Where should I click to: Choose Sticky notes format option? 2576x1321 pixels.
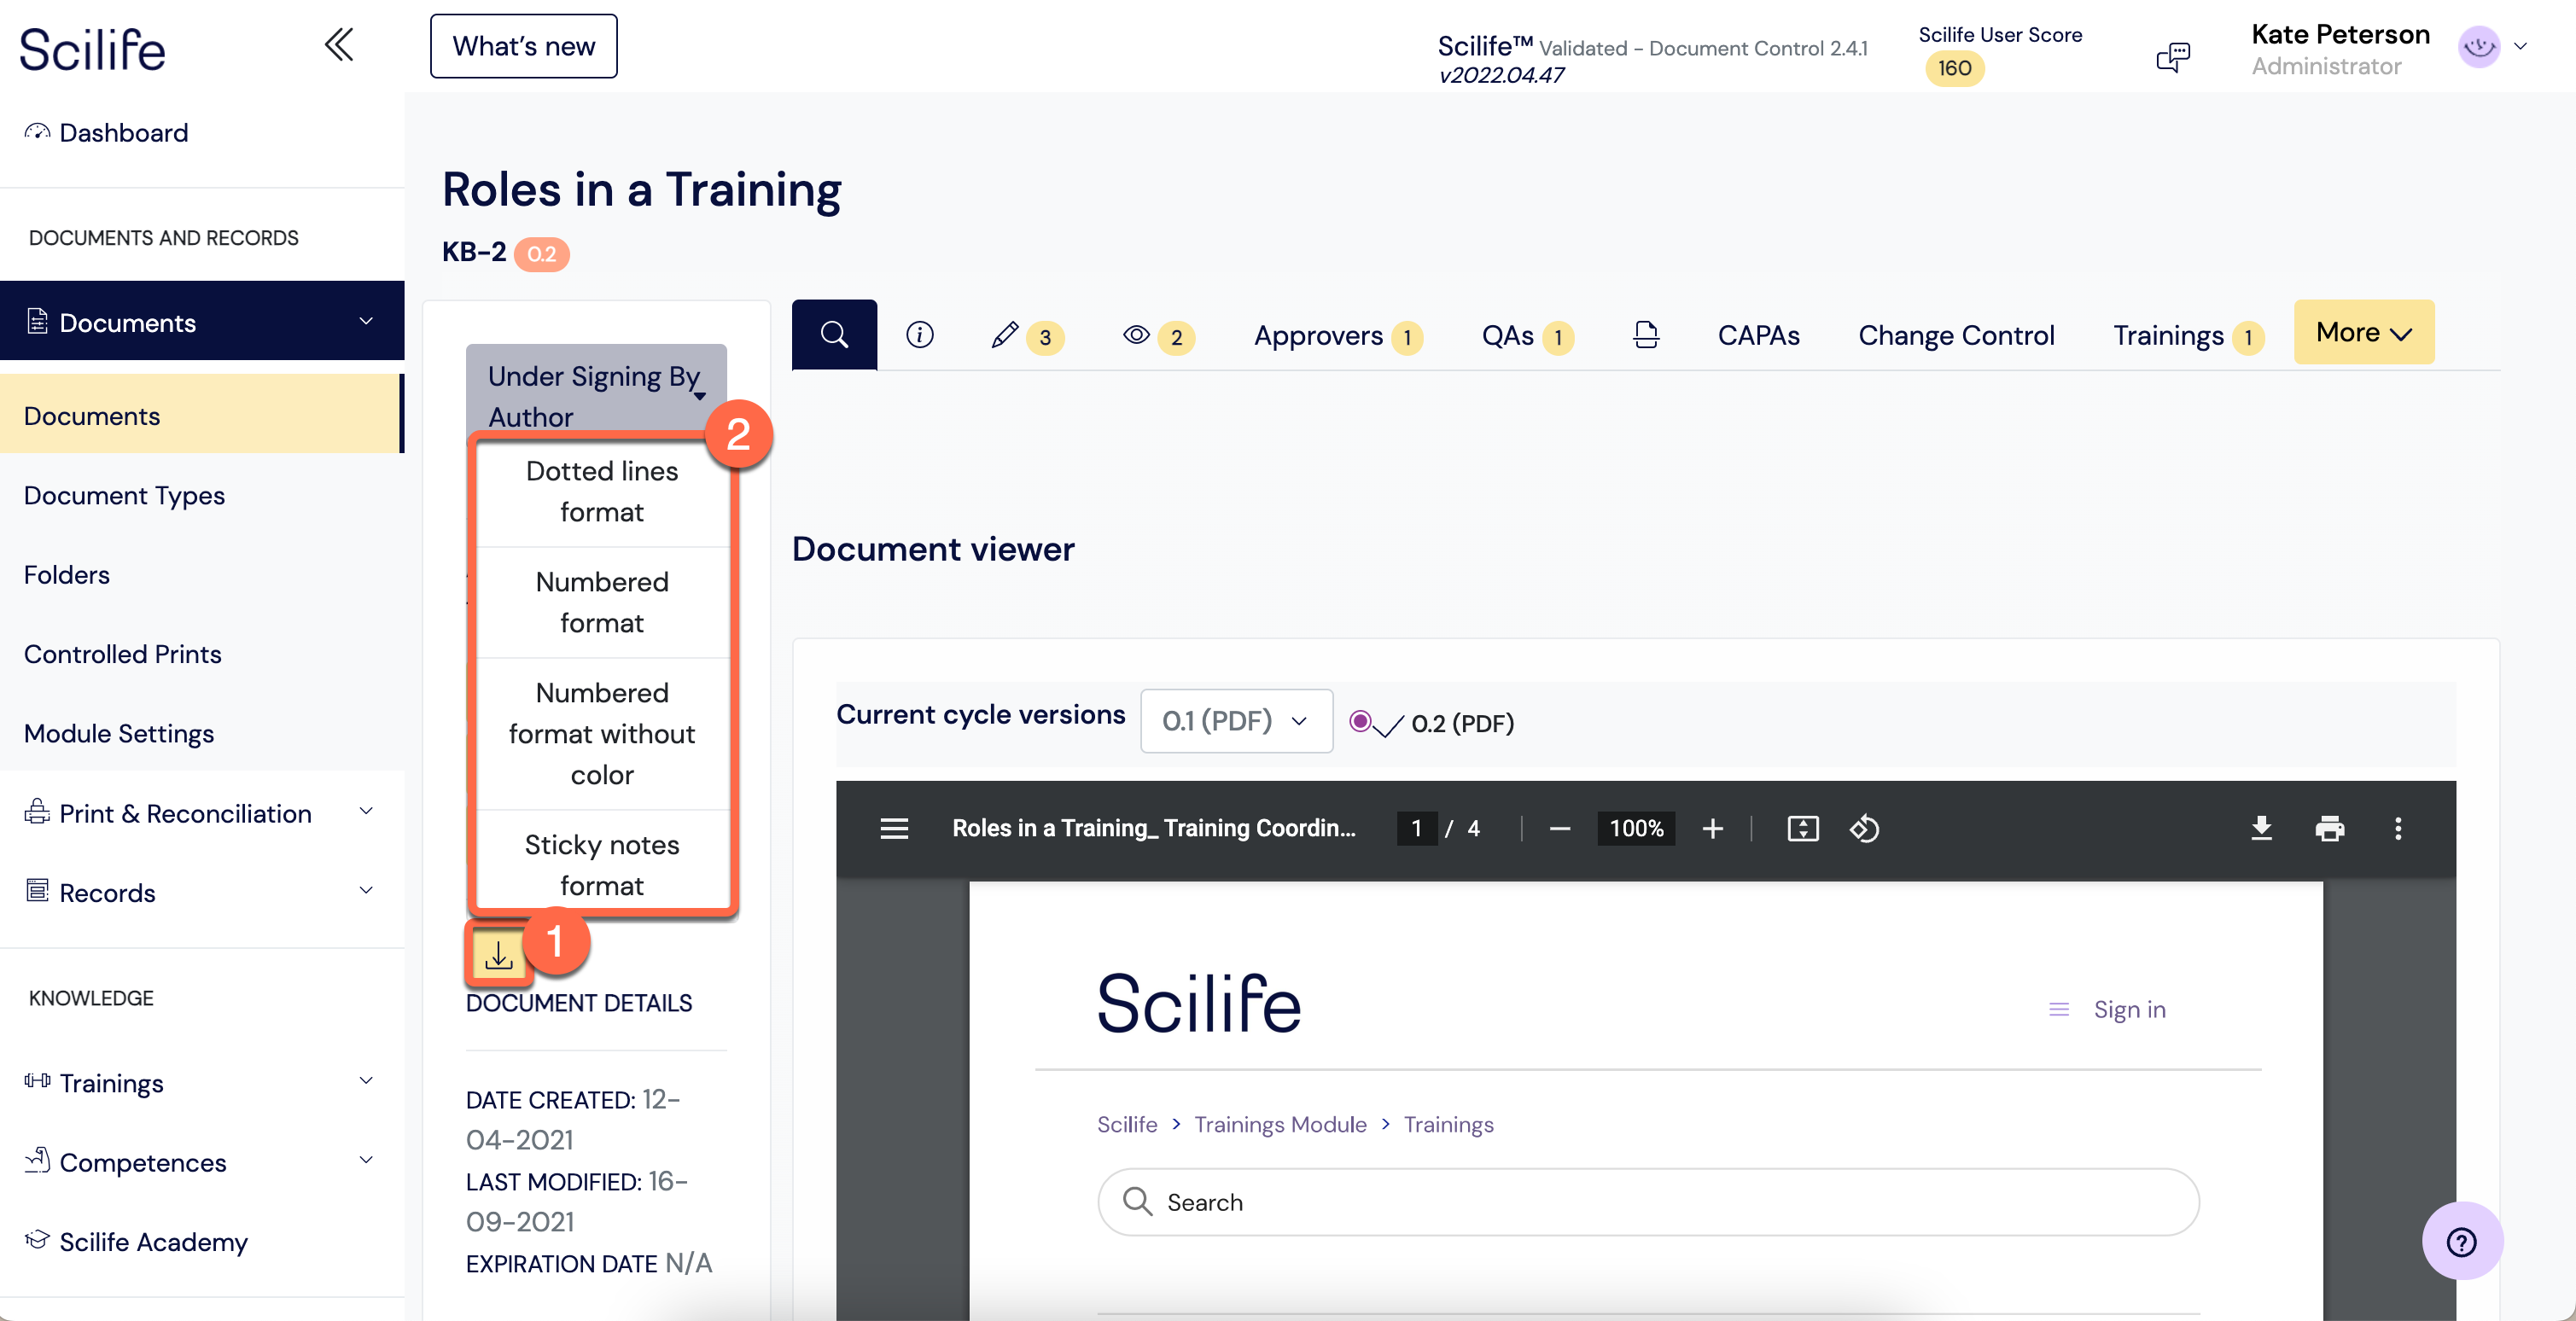pos(602,864)
